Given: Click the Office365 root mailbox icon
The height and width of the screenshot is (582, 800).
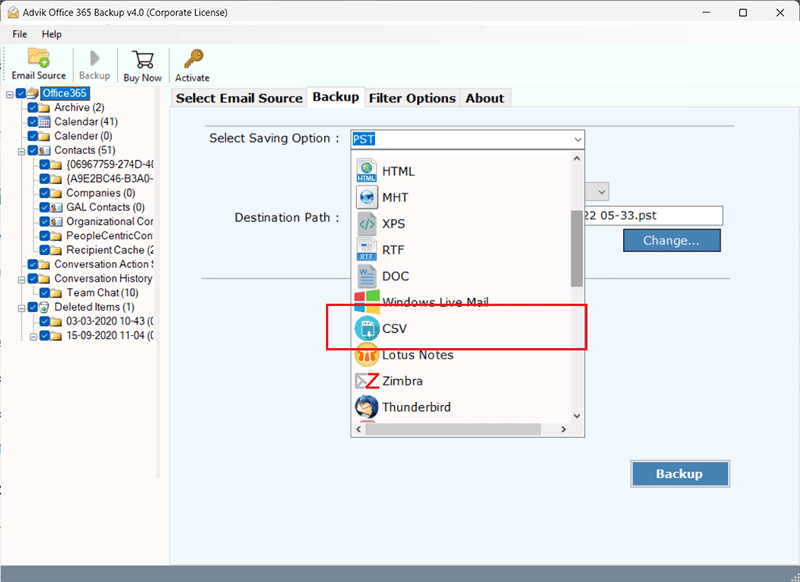Looking at the screenshot, I should [x=33, y=93].
